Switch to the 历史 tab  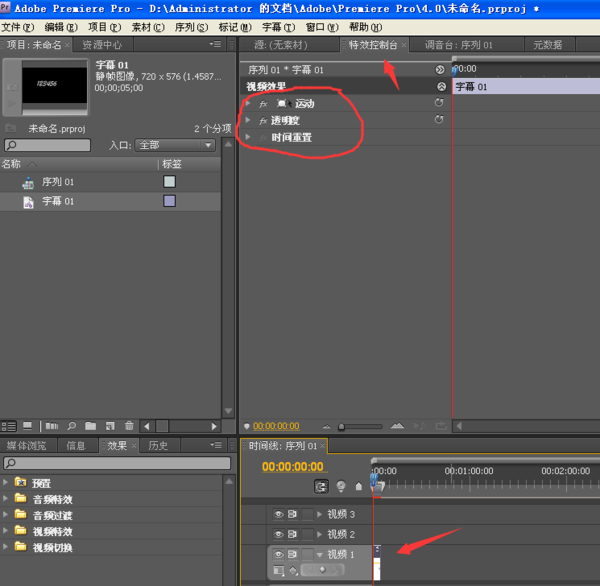(158, 446)
